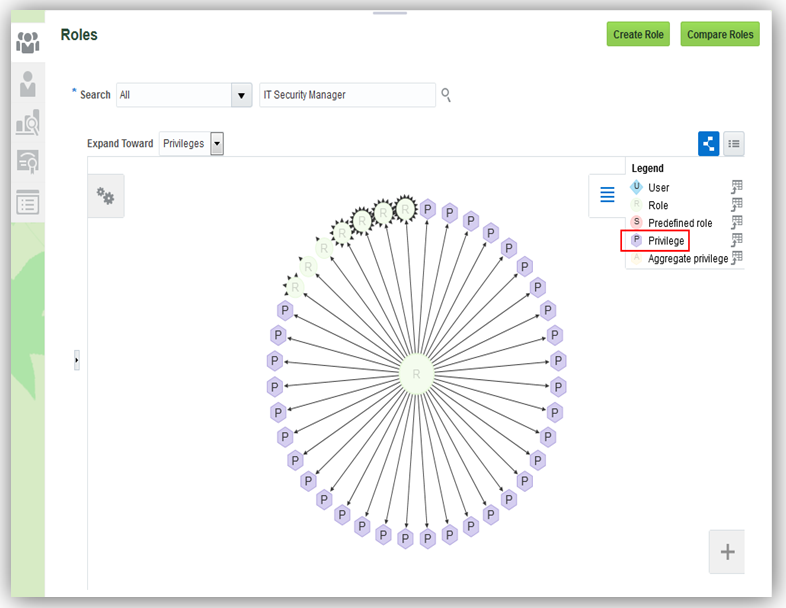
Task: Open the Users page sidebar icon
Action: click(x=28, y=83)
